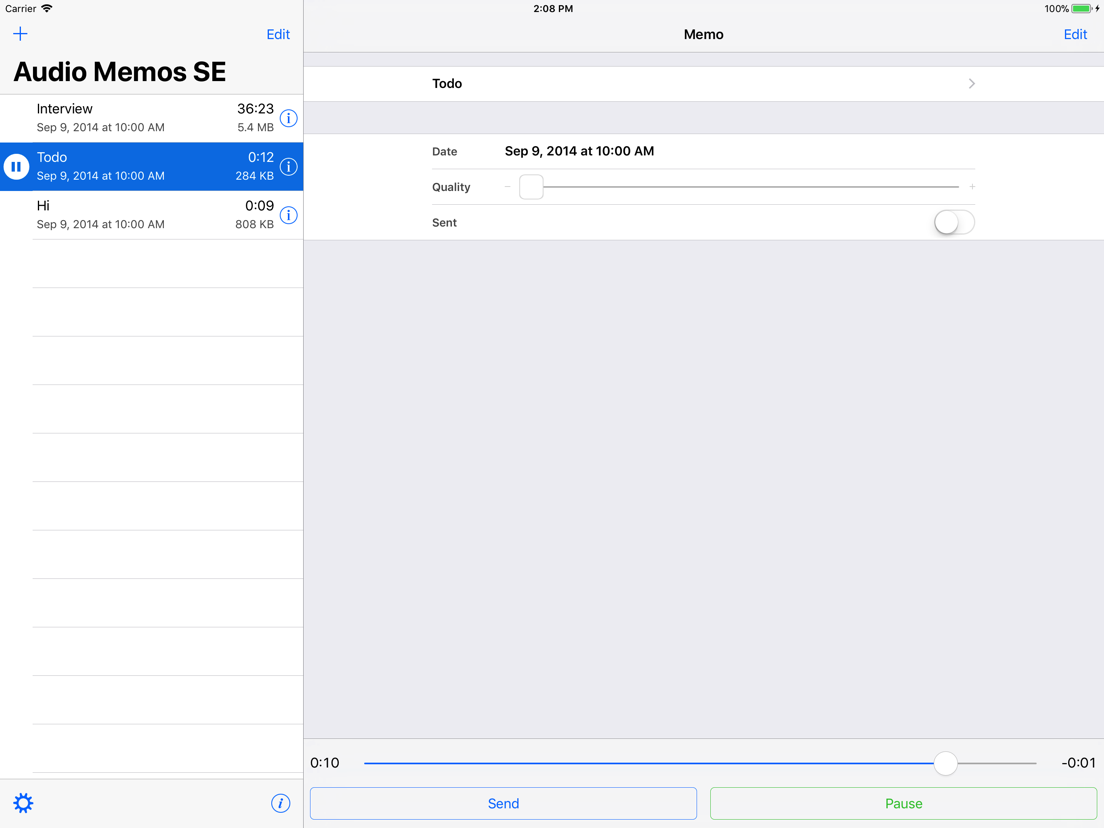Show info for Todo memo
The image size is (1104, 828).
tap(289, 167)
